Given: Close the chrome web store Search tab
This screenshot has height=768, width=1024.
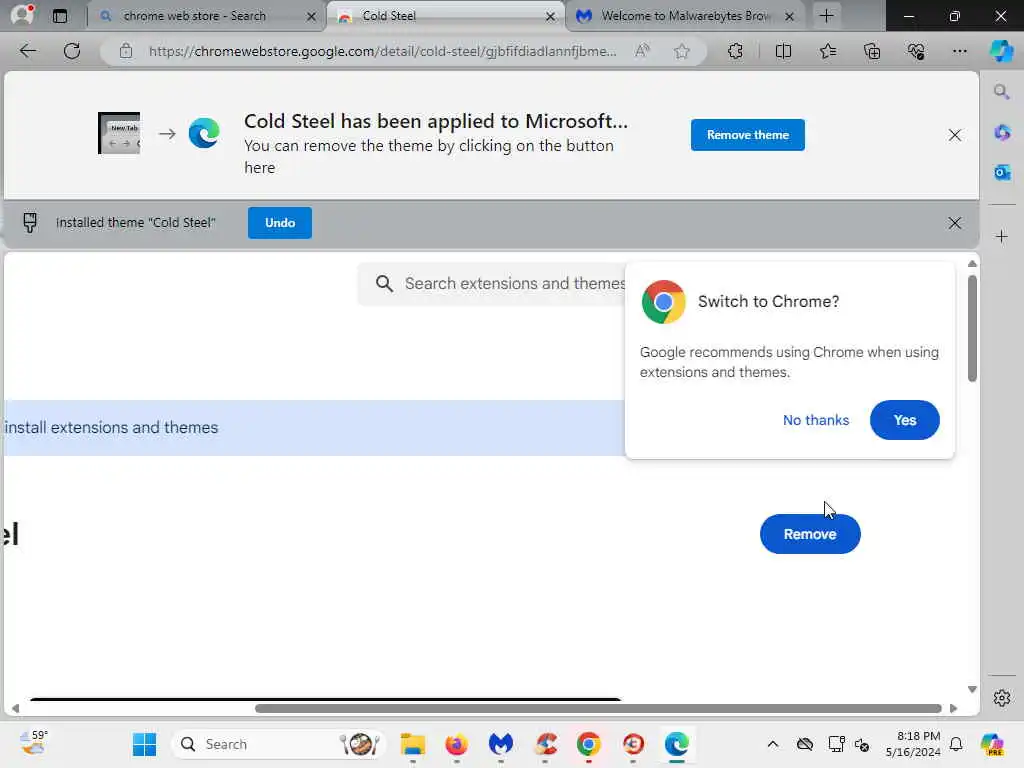Looking at the screenshot, I should pyautogui.click(x=312, y=16).
